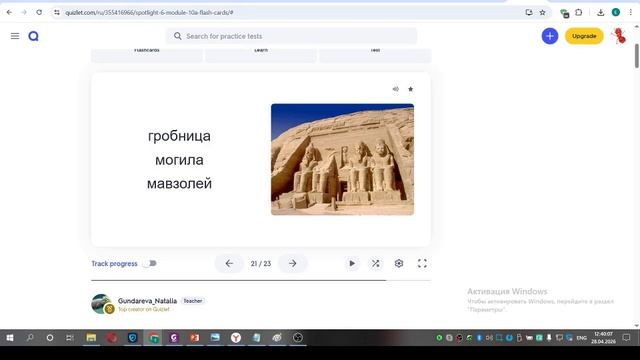Click the Teacher badge
Image resolution: width=640 pixels, height=360 pixels.
[x=193, y=301]
